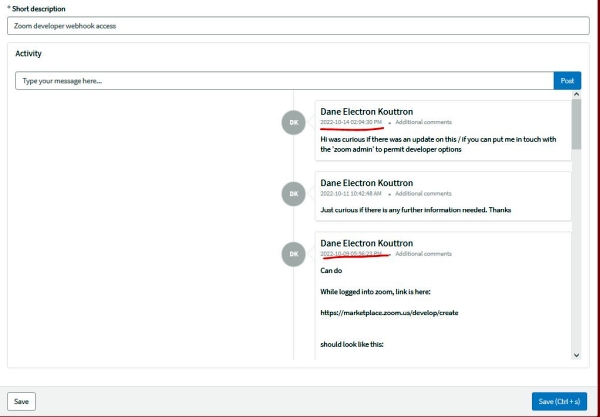Screen dimensions: 600x417
Task: Post the activity message
Action: click(x=567, y=81)
